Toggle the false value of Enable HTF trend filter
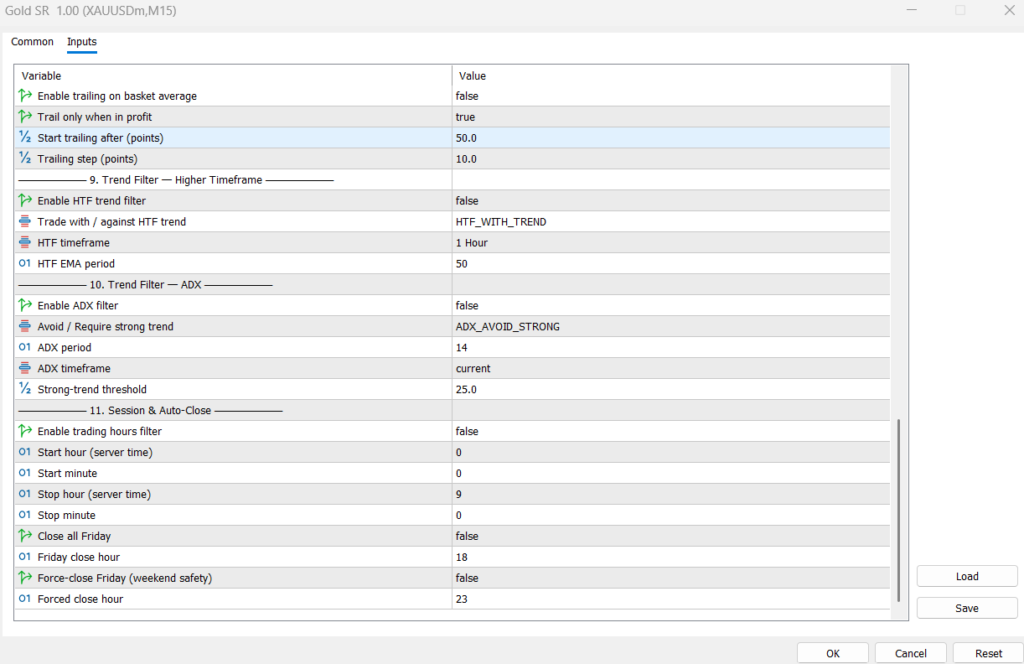This screenshot has height=664, width=1024. click(671, 200)
